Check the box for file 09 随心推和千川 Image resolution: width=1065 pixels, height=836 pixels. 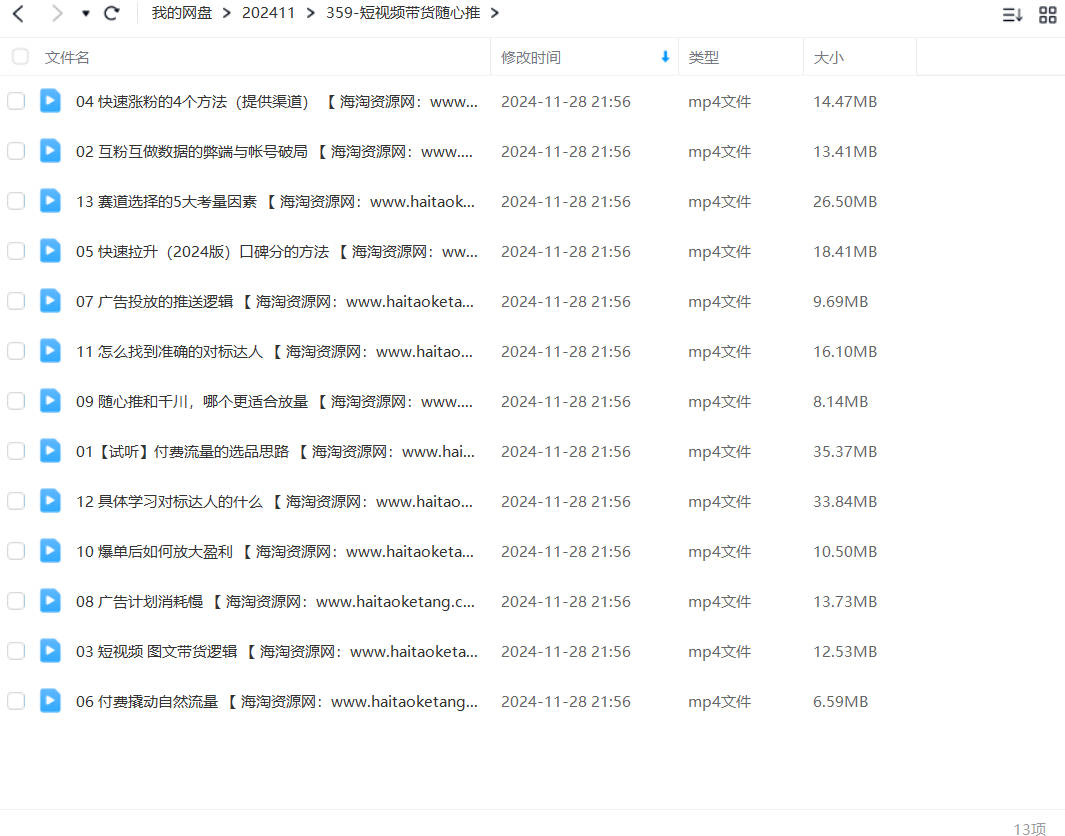coord(16,401)
